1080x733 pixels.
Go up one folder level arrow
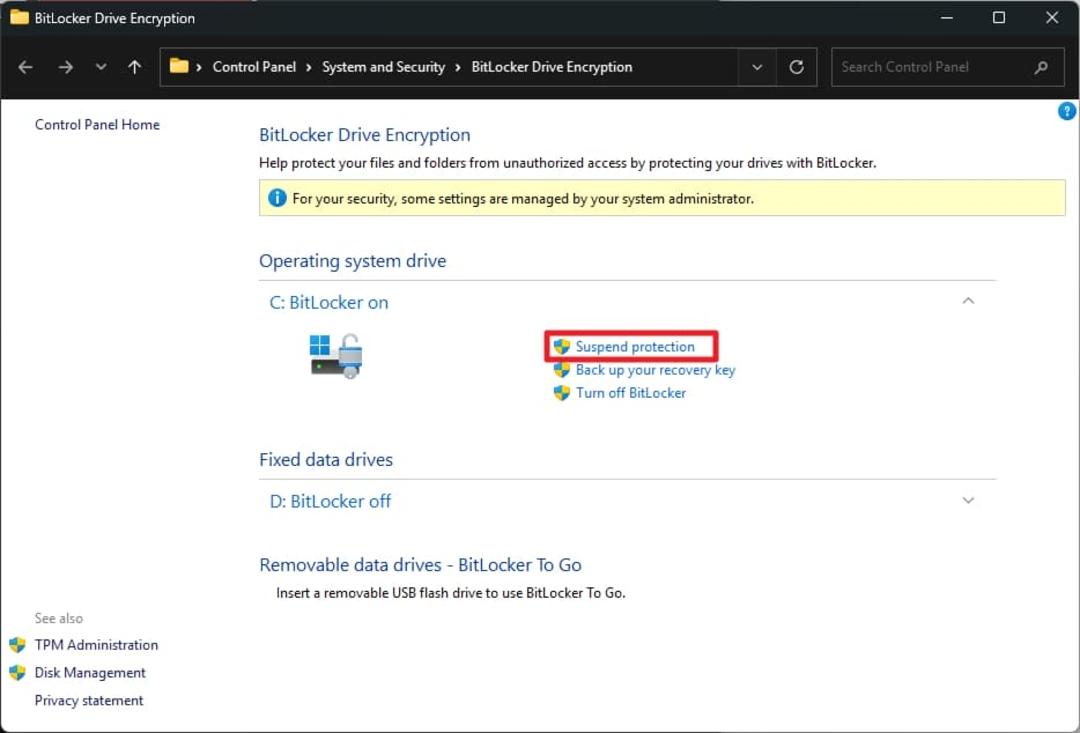134,67
